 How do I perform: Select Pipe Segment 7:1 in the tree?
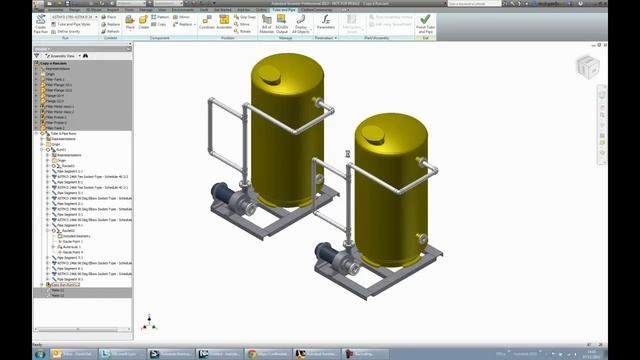pos(70,258)
